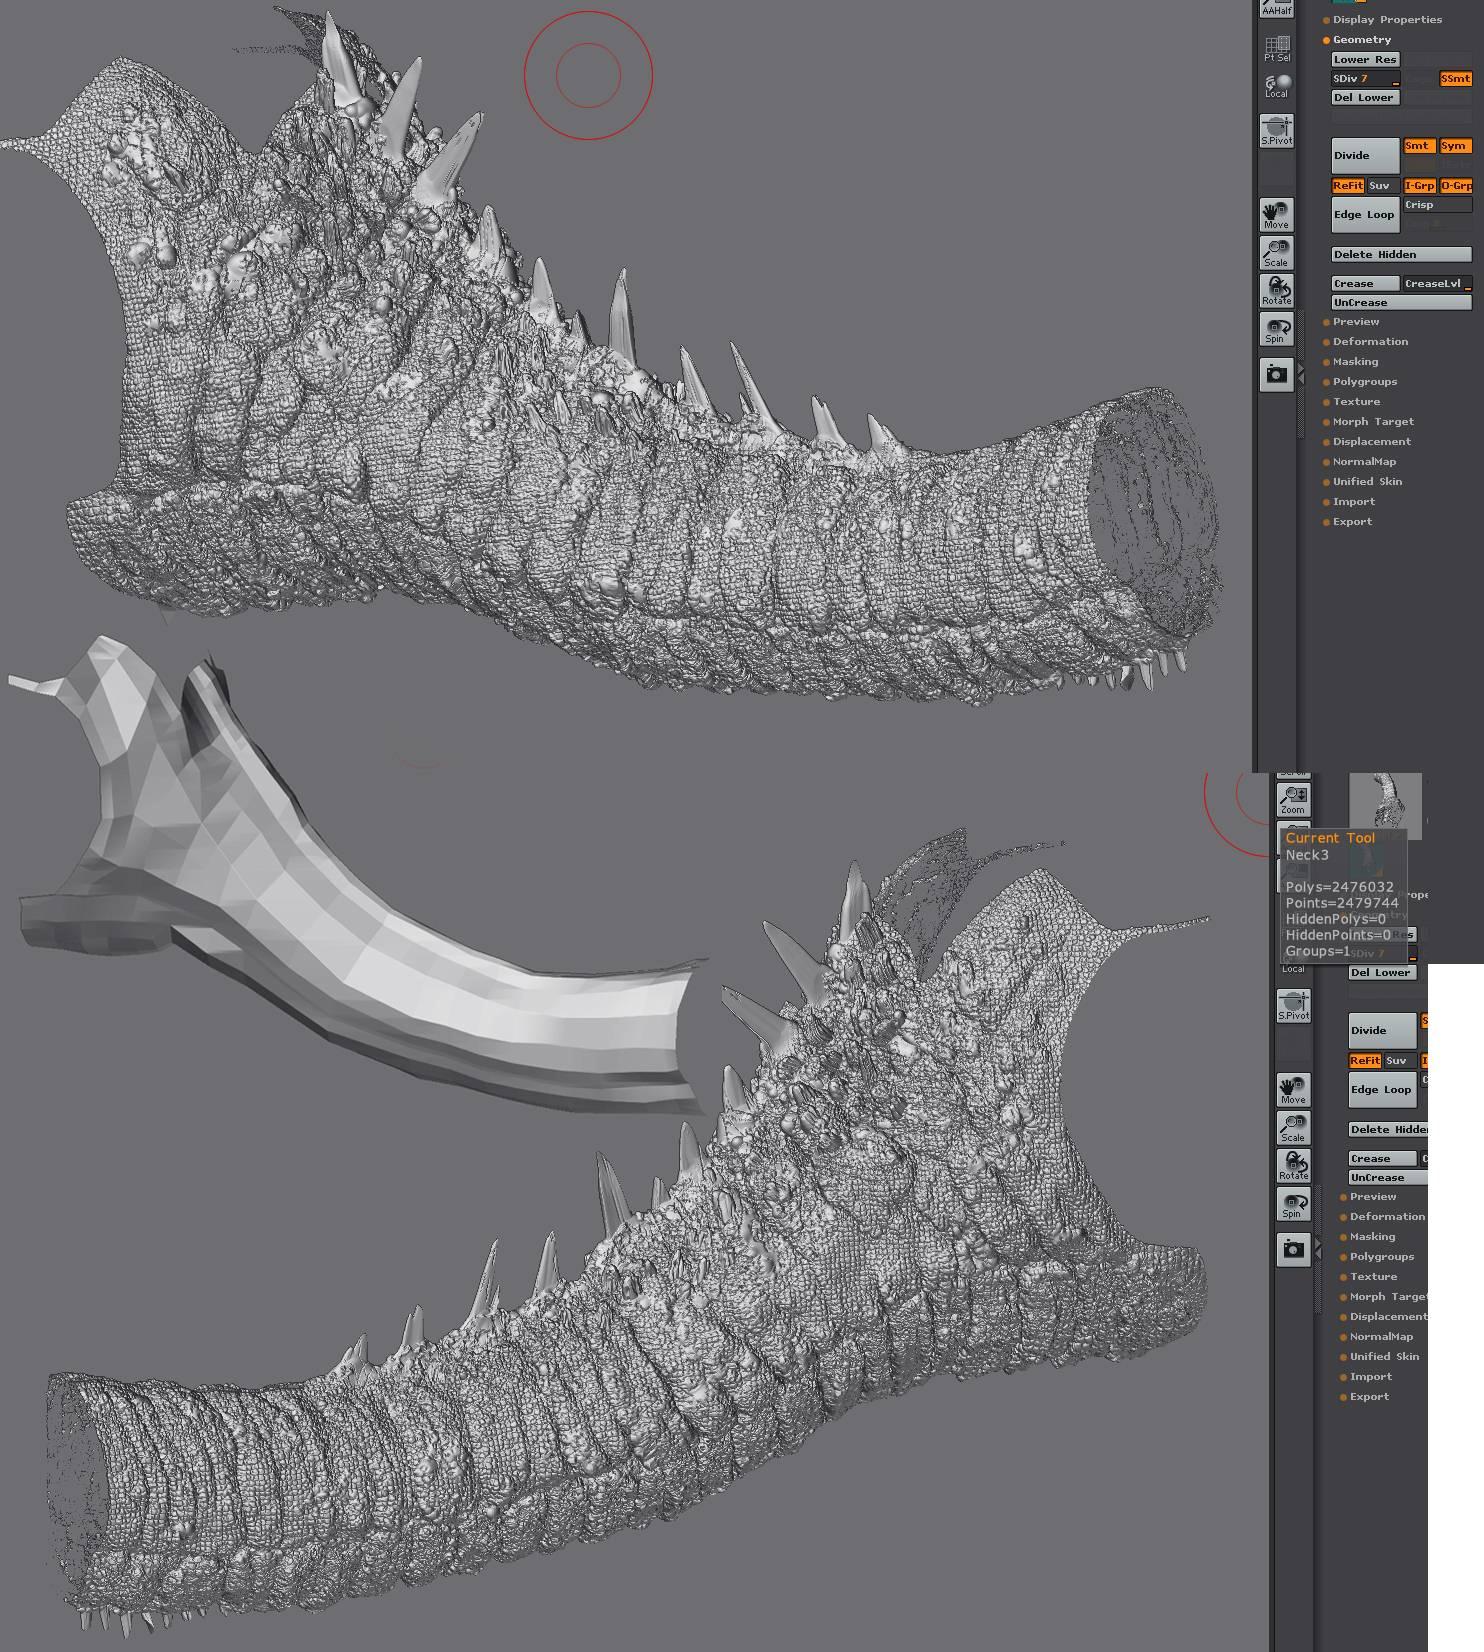Toggle the Sym symmetry option
Screen dimensions: 1484x1652
[x=1455, y=146]
